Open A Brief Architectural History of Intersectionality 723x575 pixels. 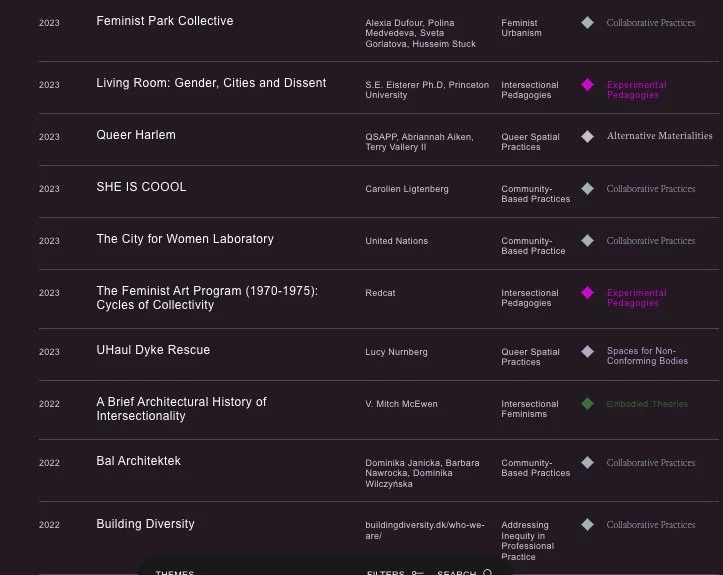coord(181,409)
